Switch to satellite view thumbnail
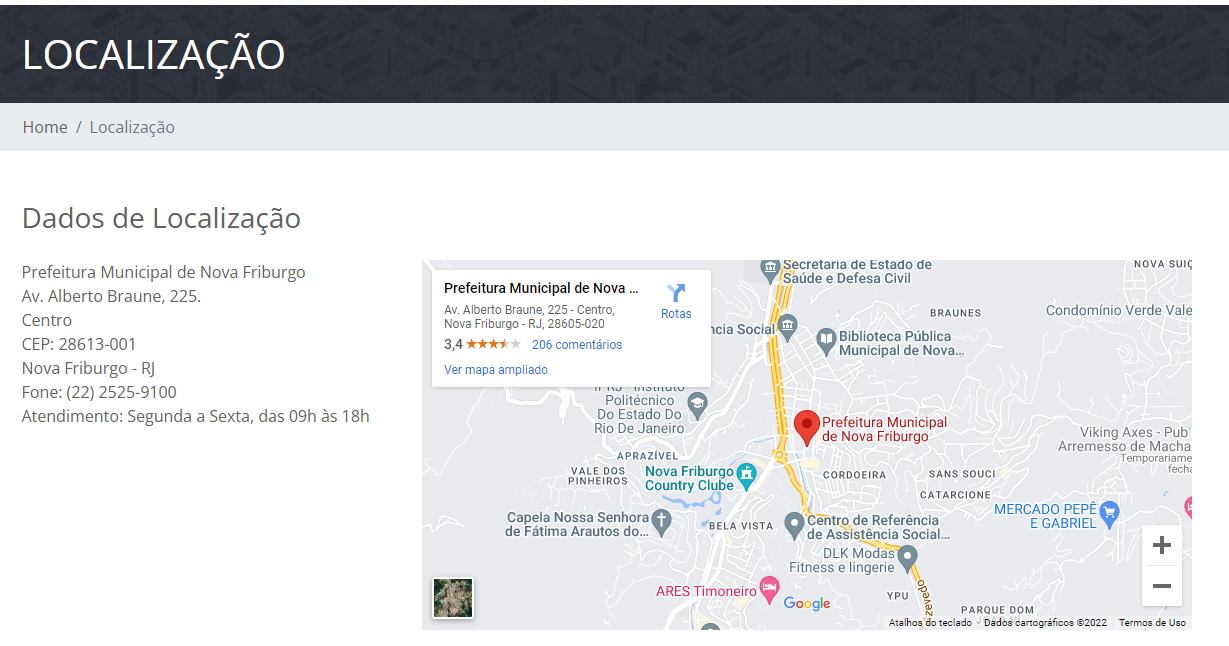 (453, 598)
